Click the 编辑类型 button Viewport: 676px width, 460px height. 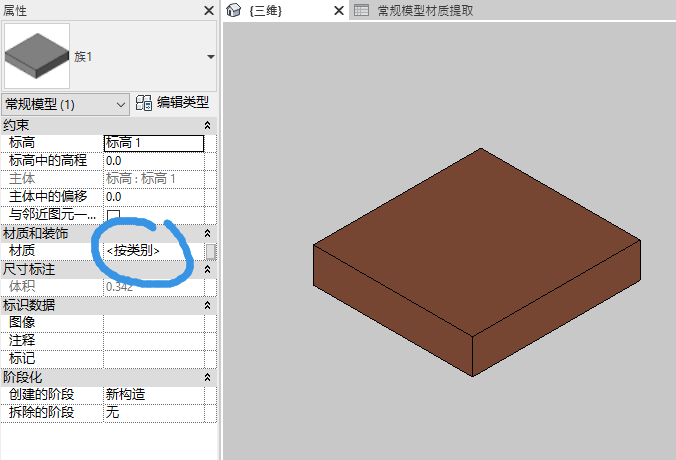[172, 103]
